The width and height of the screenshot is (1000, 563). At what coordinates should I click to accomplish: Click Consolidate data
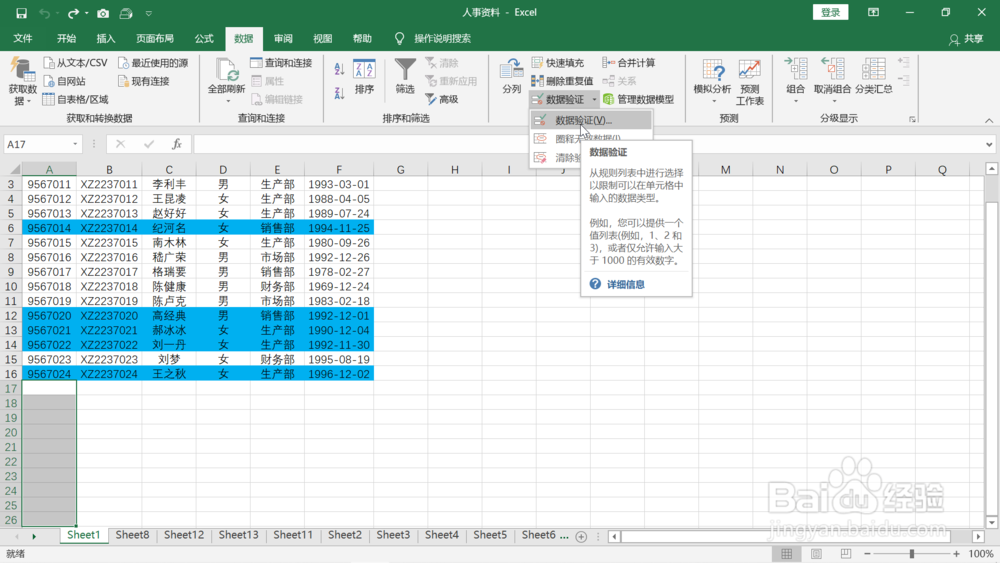[x=629, y=62]
